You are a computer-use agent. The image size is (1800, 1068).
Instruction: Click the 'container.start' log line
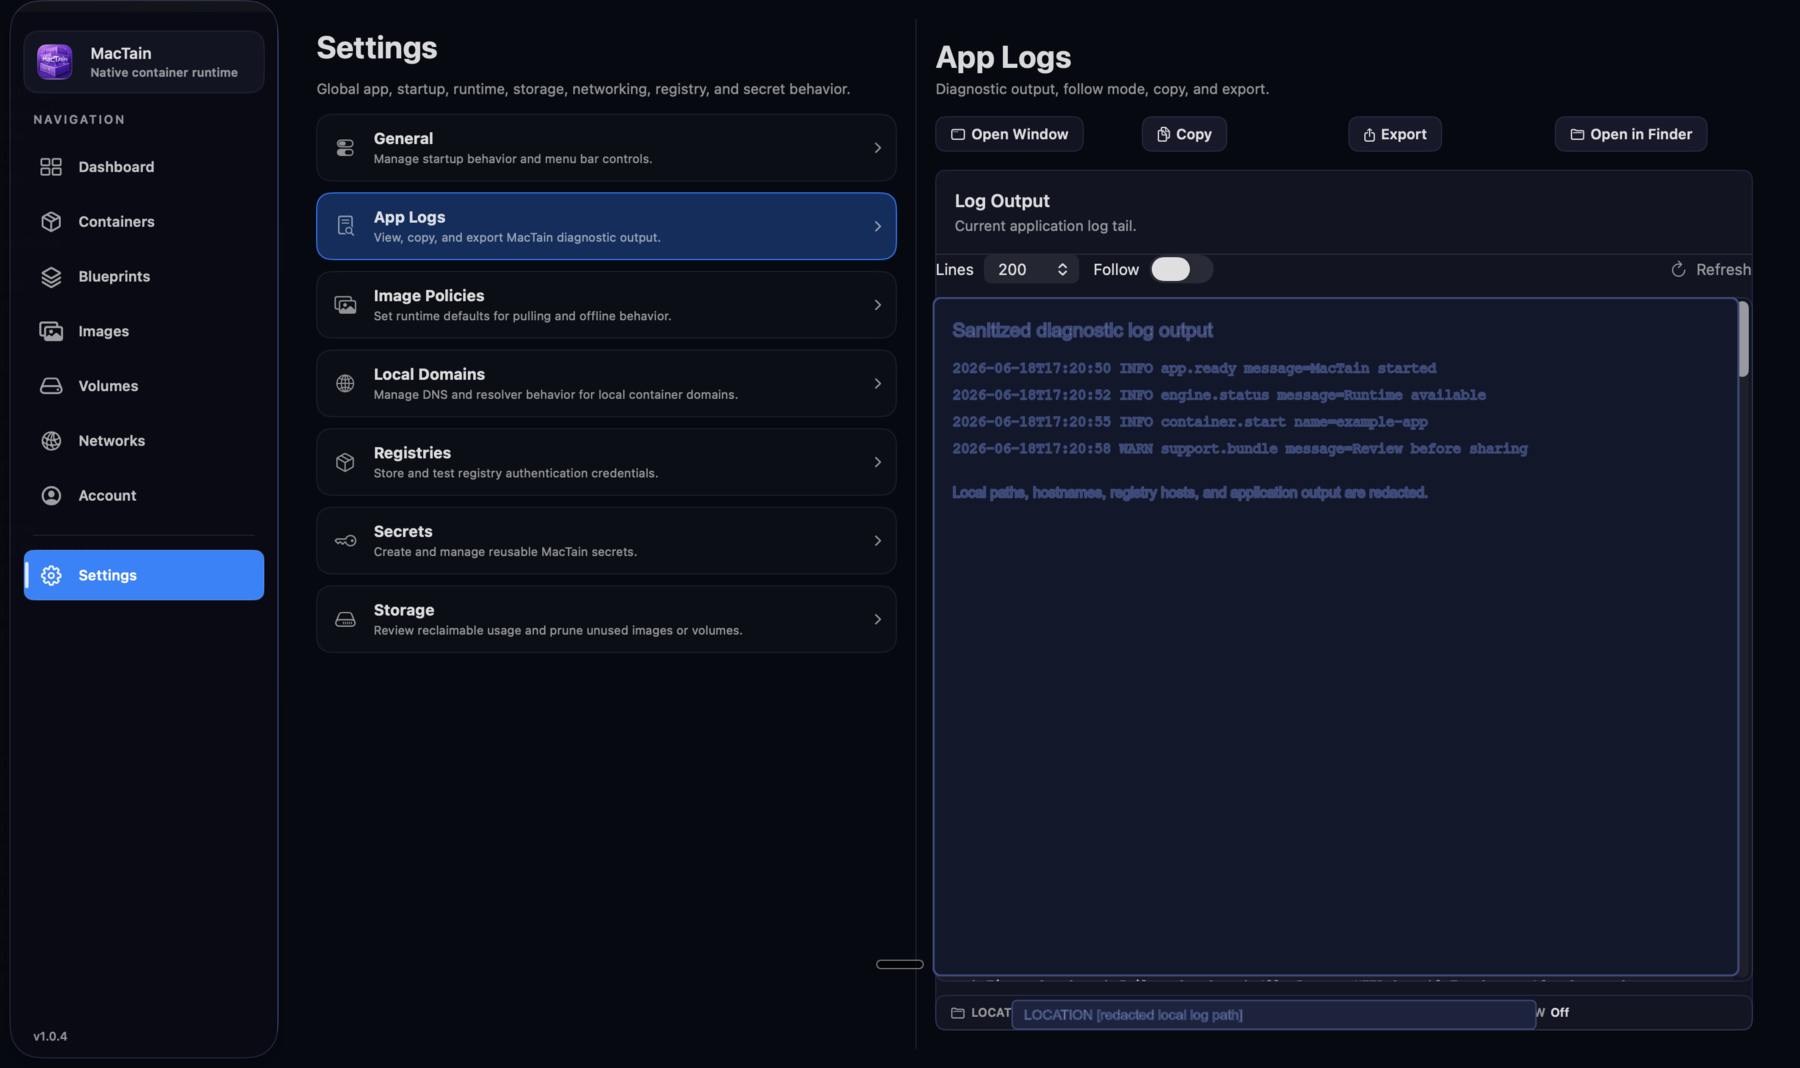[x=1190, y=422]
